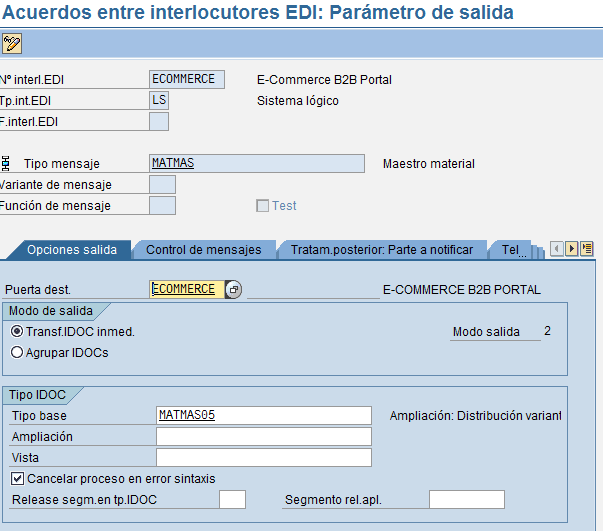Toggle Cancelar proceso en error sintaxis checkbox
Image resolution: width=603 pixels, height=531 pixels.
[x=18, y=479]
